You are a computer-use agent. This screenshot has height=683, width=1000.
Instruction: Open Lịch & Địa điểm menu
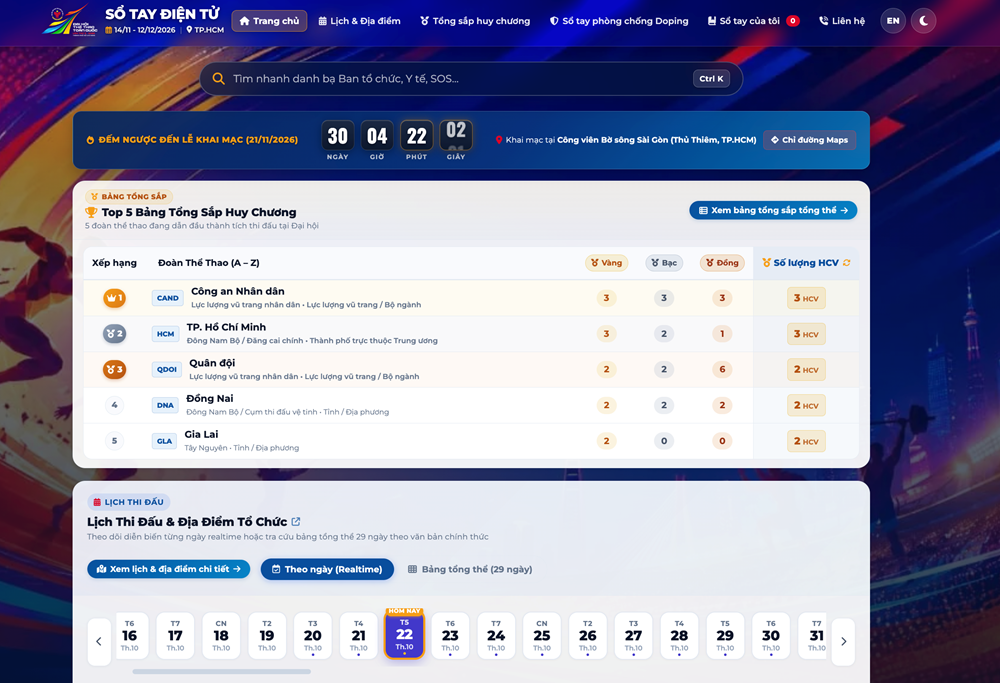coord(360,21)
